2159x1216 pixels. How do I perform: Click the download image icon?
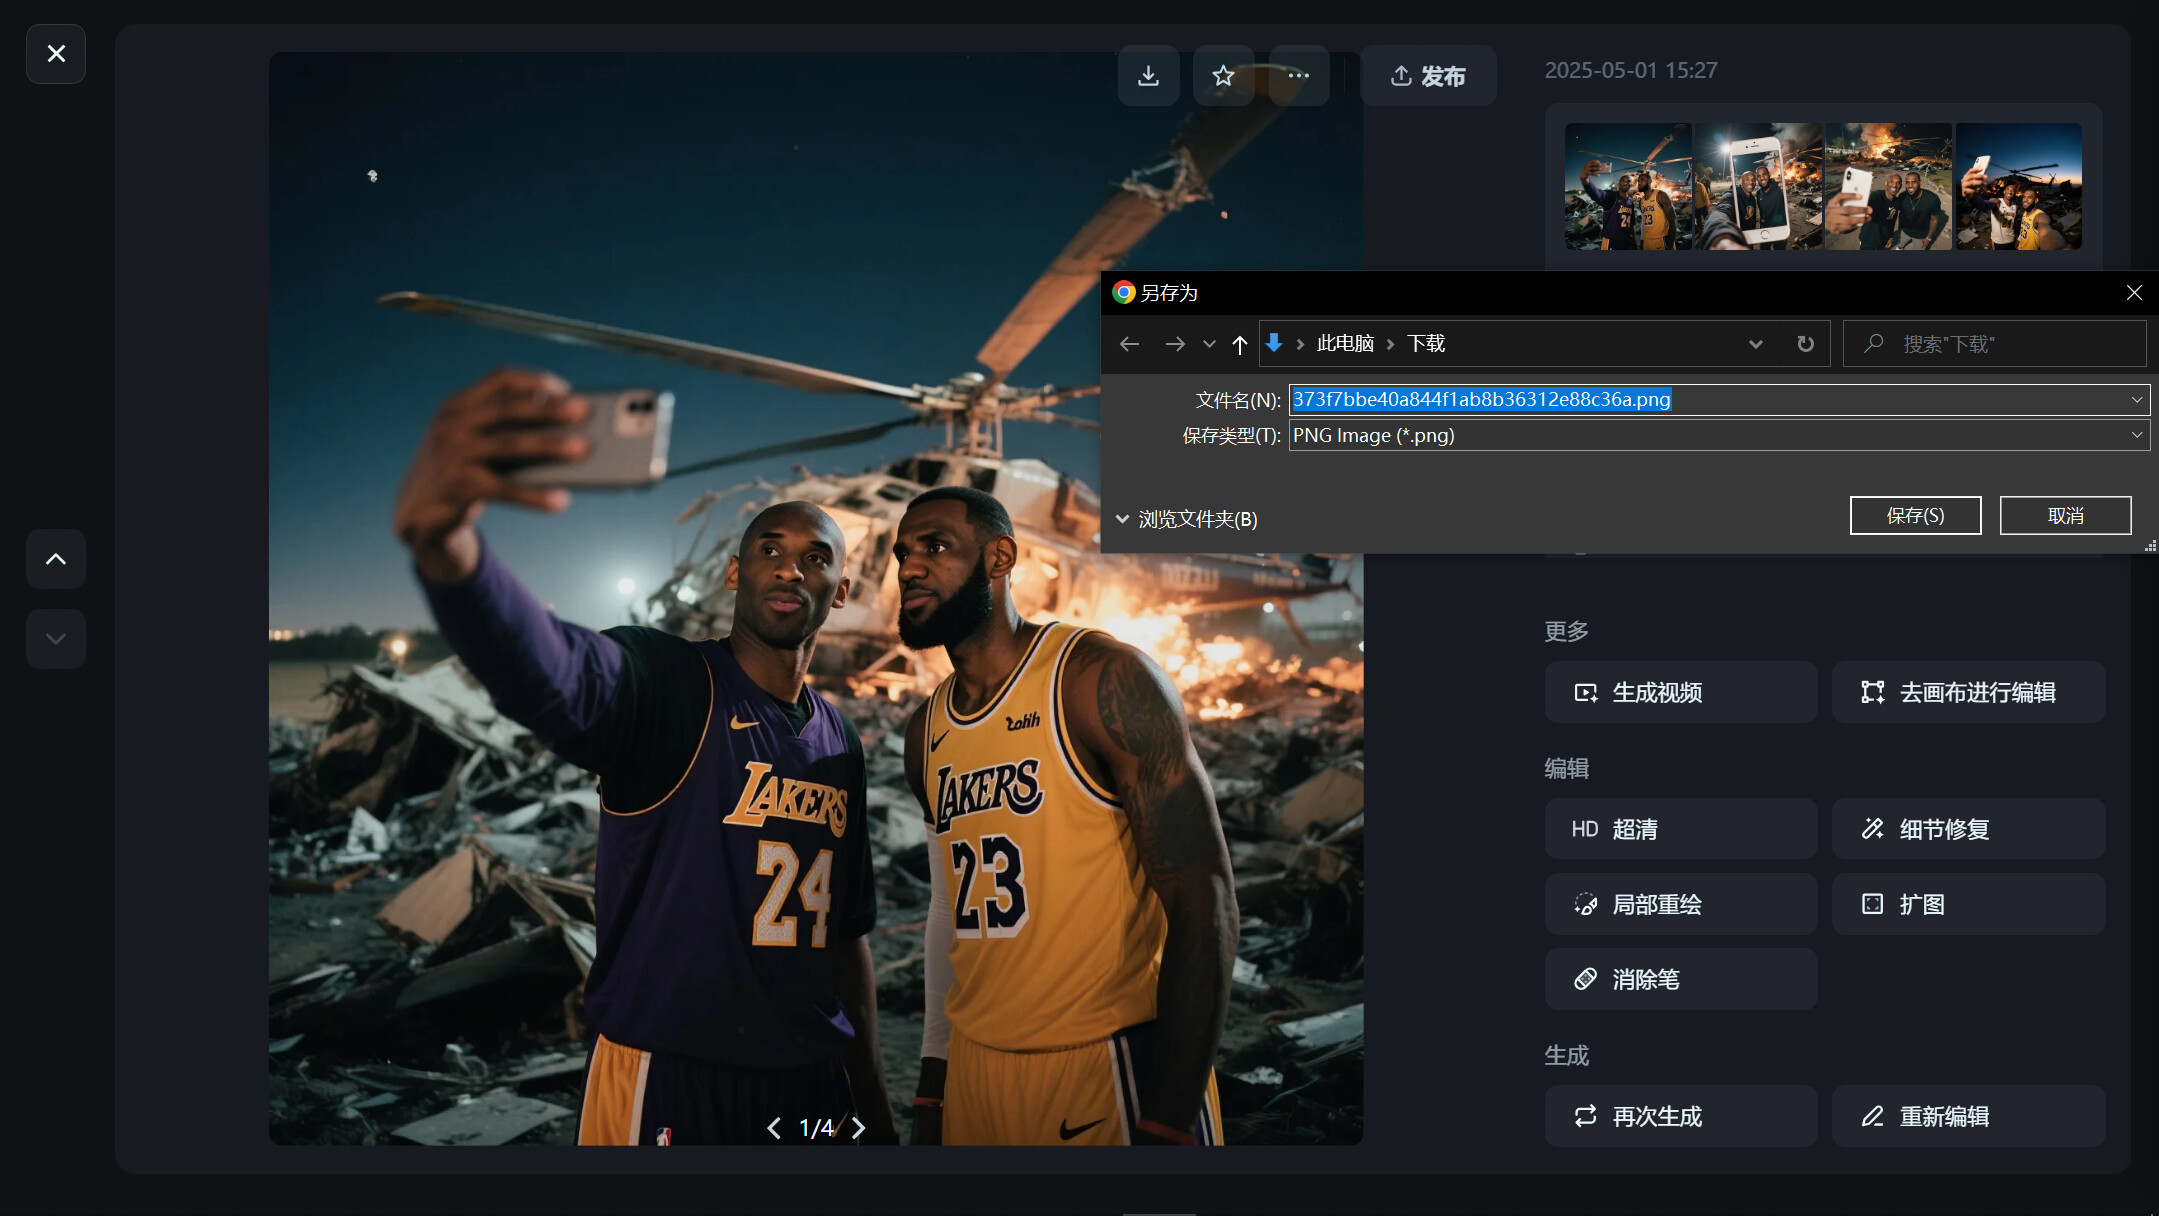point(1148,76)
